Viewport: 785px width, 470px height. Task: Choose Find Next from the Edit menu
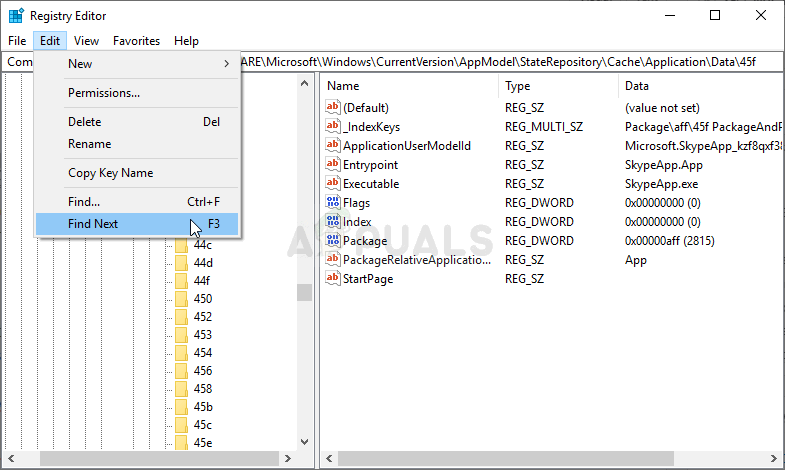coord(137,224)
